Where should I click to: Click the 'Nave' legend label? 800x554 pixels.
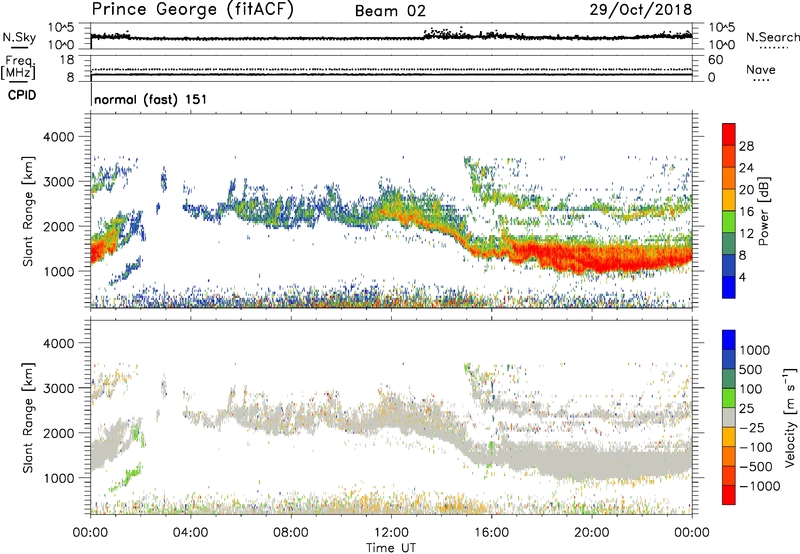[x=760, y=69]
